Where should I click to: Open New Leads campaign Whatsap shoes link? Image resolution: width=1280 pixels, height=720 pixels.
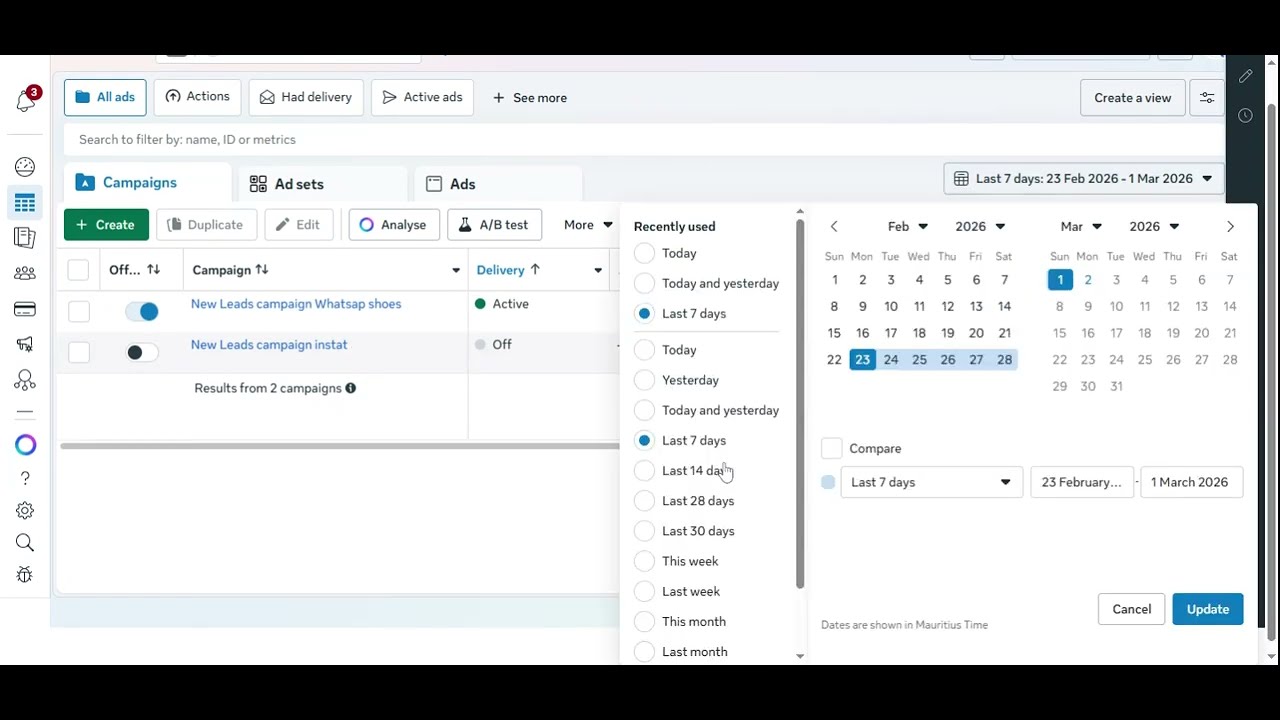(296, 304)
